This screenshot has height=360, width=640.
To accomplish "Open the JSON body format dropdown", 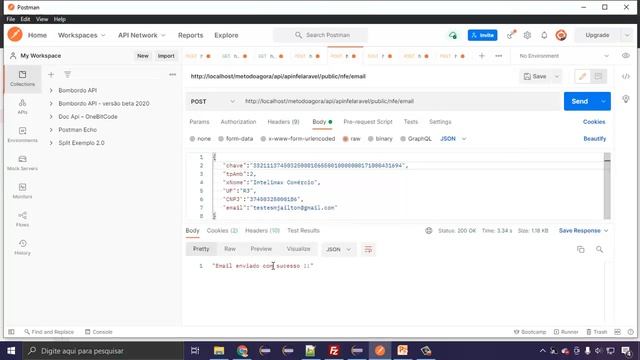I will click(x=453, y=139).
